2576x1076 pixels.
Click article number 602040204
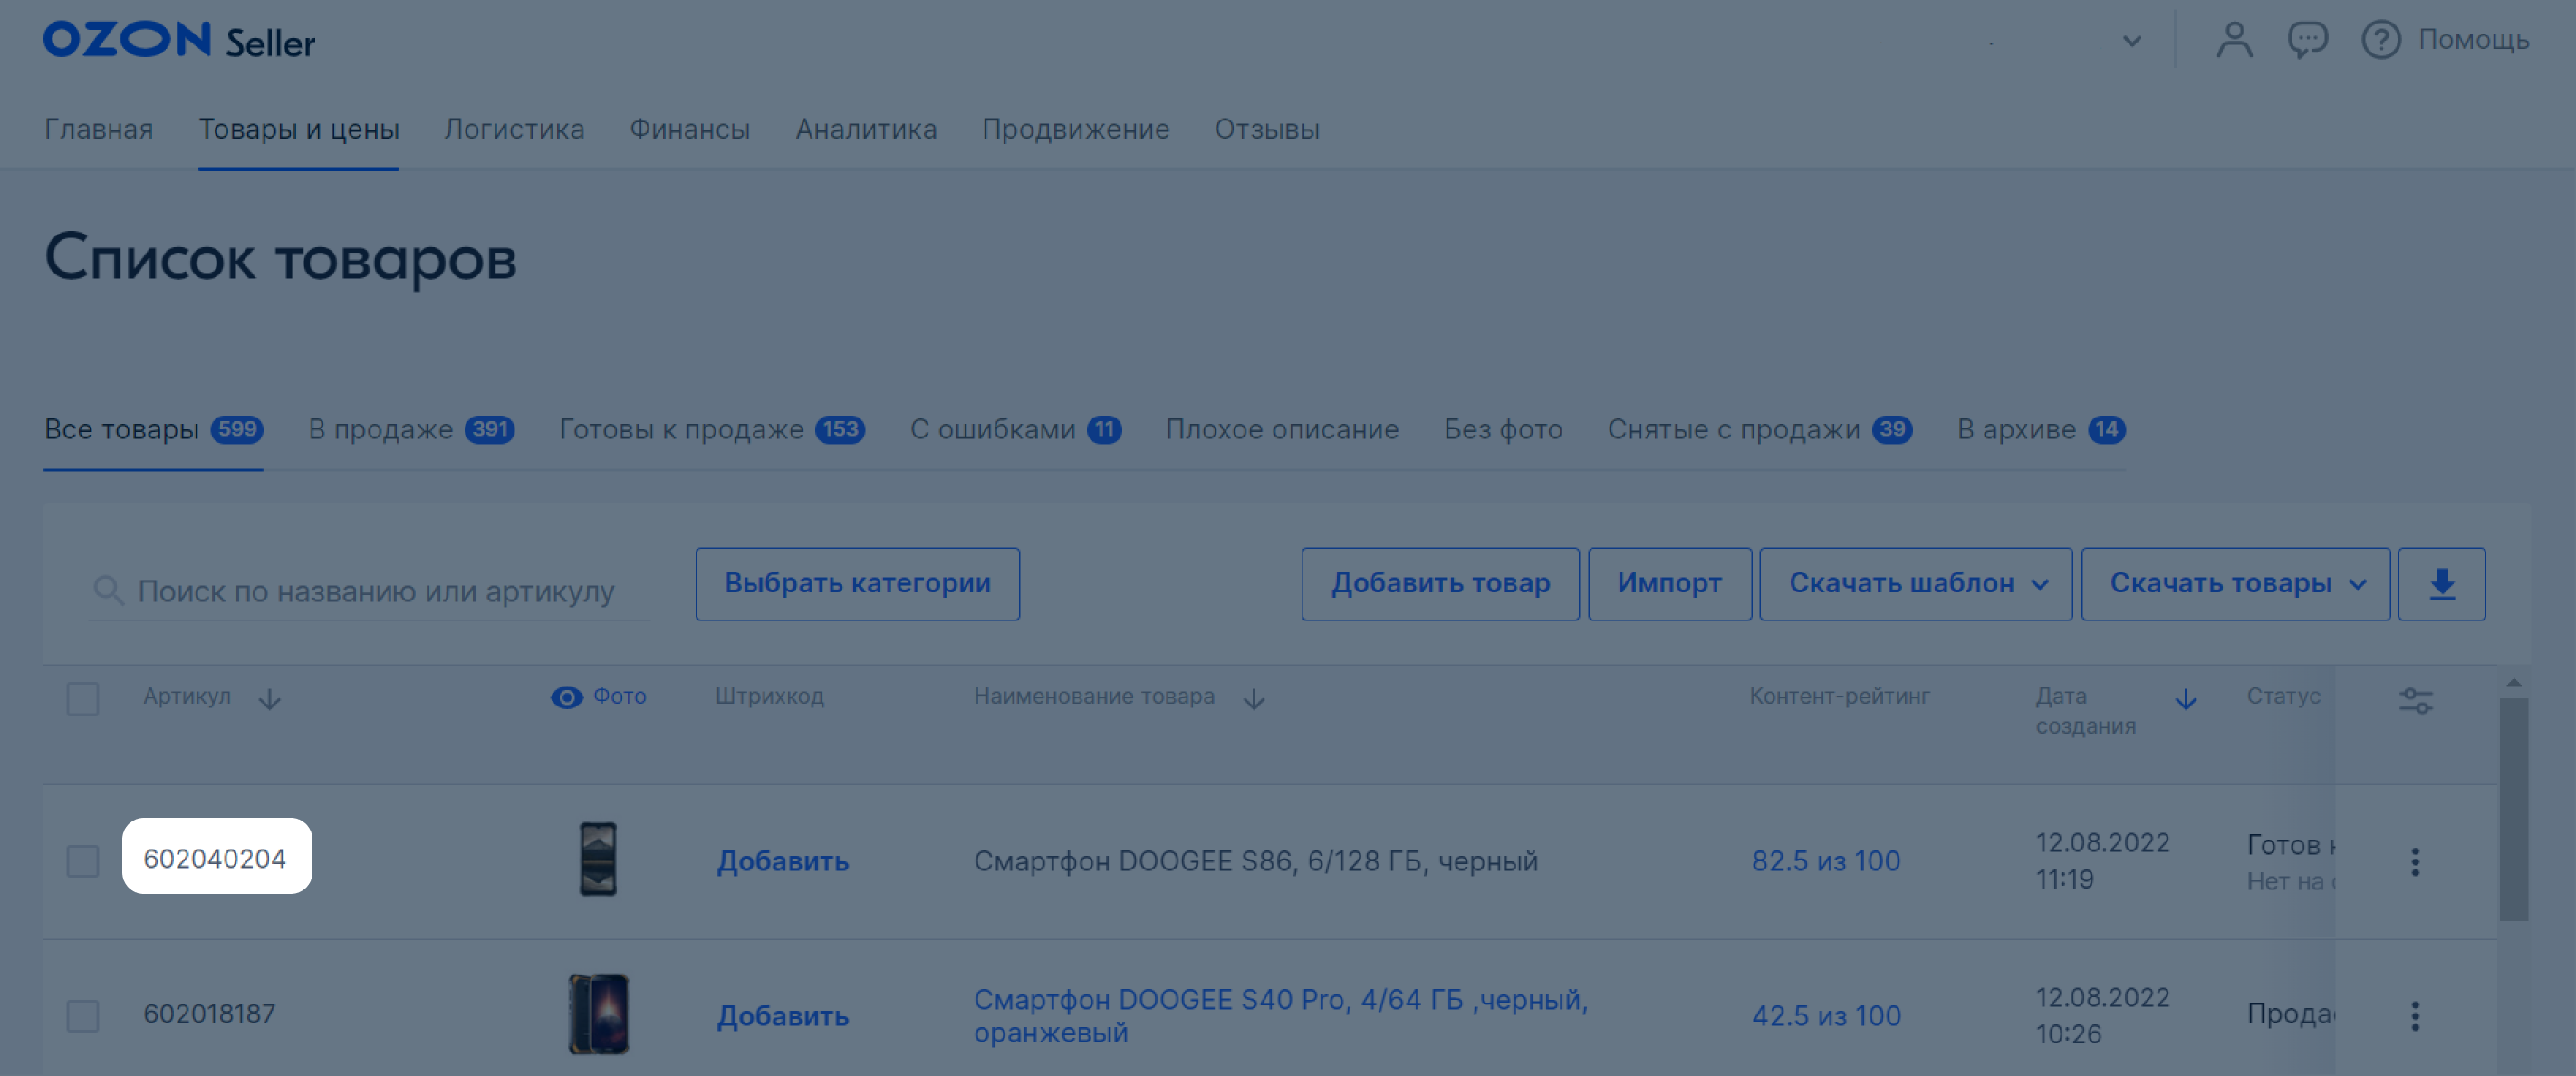[x=214, y=859]
